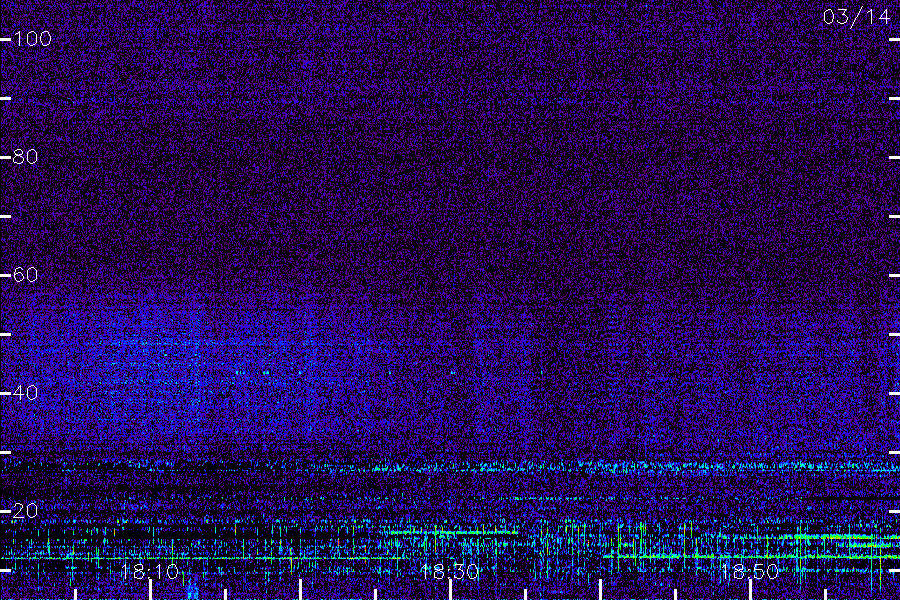This screenshot has height=600, width=900.
Task: Click the 18:10 time label
Action: [150, 572]
